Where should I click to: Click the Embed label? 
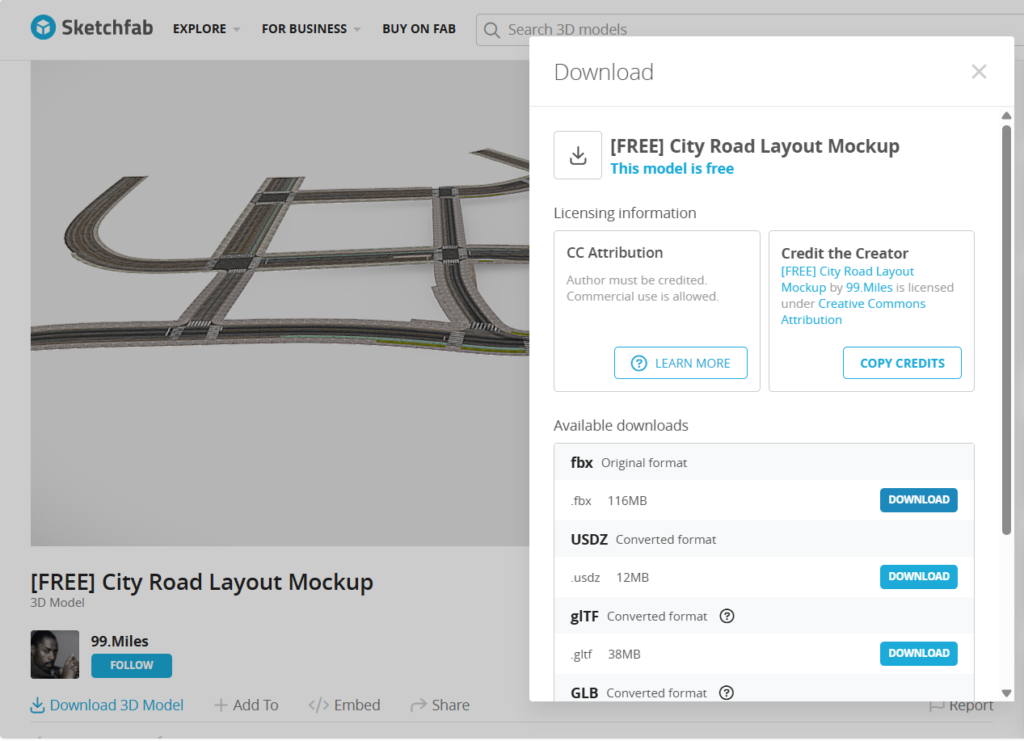(x=357, y=705)
